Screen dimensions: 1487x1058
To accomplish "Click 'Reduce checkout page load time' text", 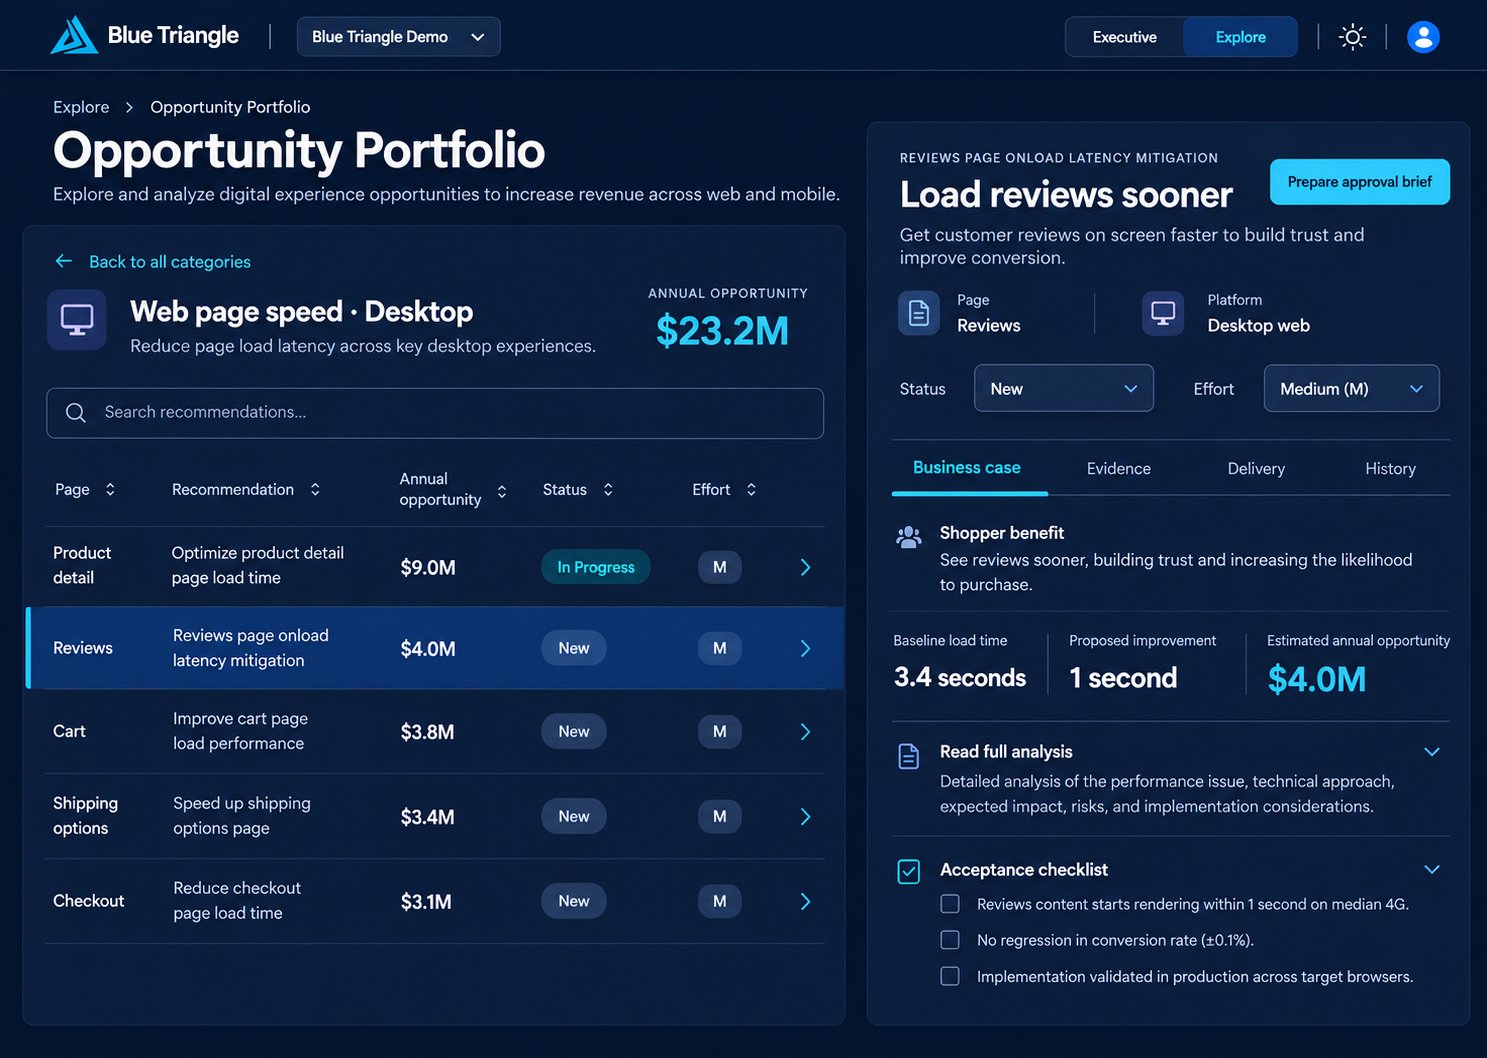I will click(x=237, y=900).
